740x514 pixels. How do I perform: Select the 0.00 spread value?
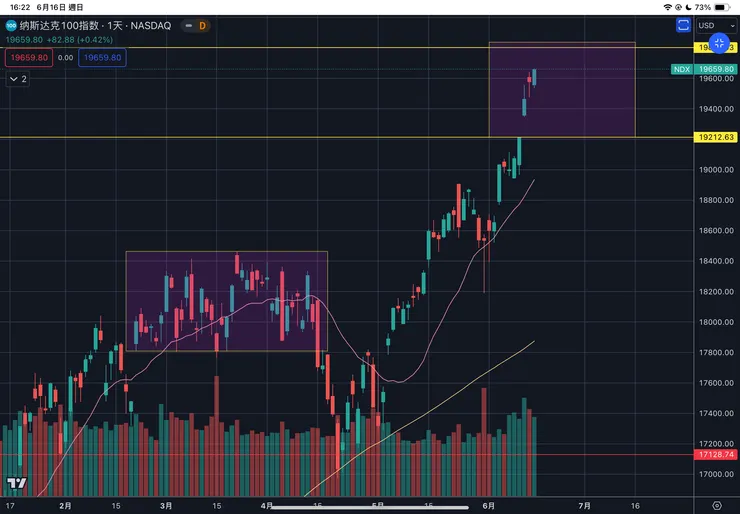point(66,58)
